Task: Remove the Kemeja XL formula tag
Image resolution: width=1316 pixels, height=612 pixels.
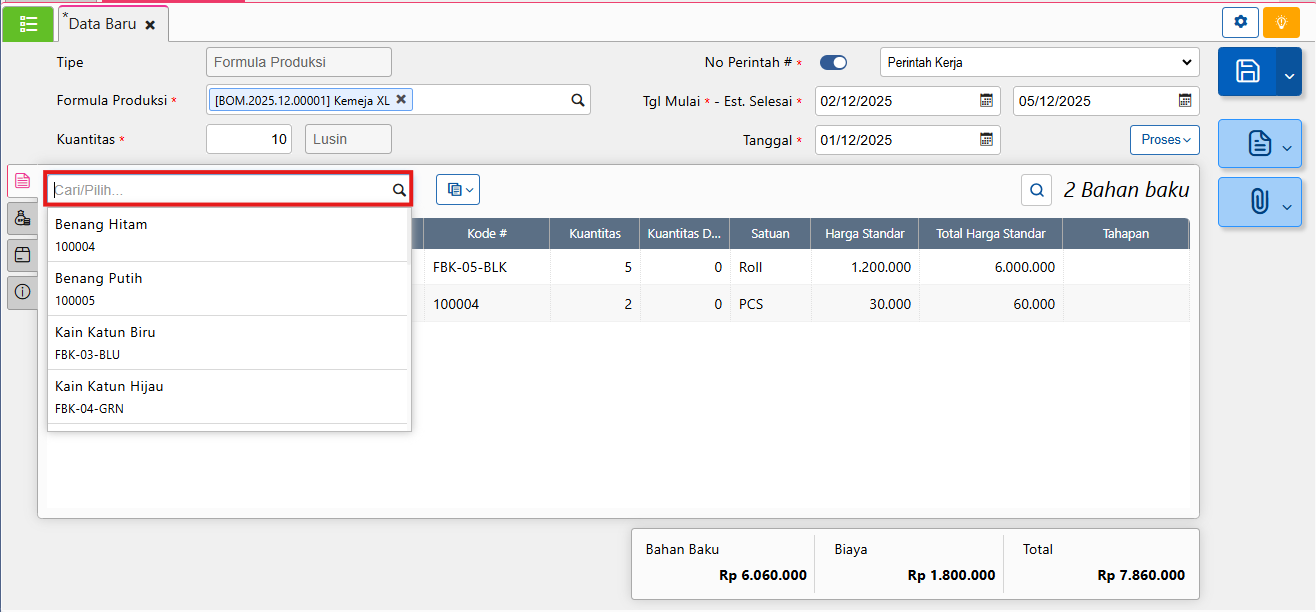Action: click(x=401, y=100)
